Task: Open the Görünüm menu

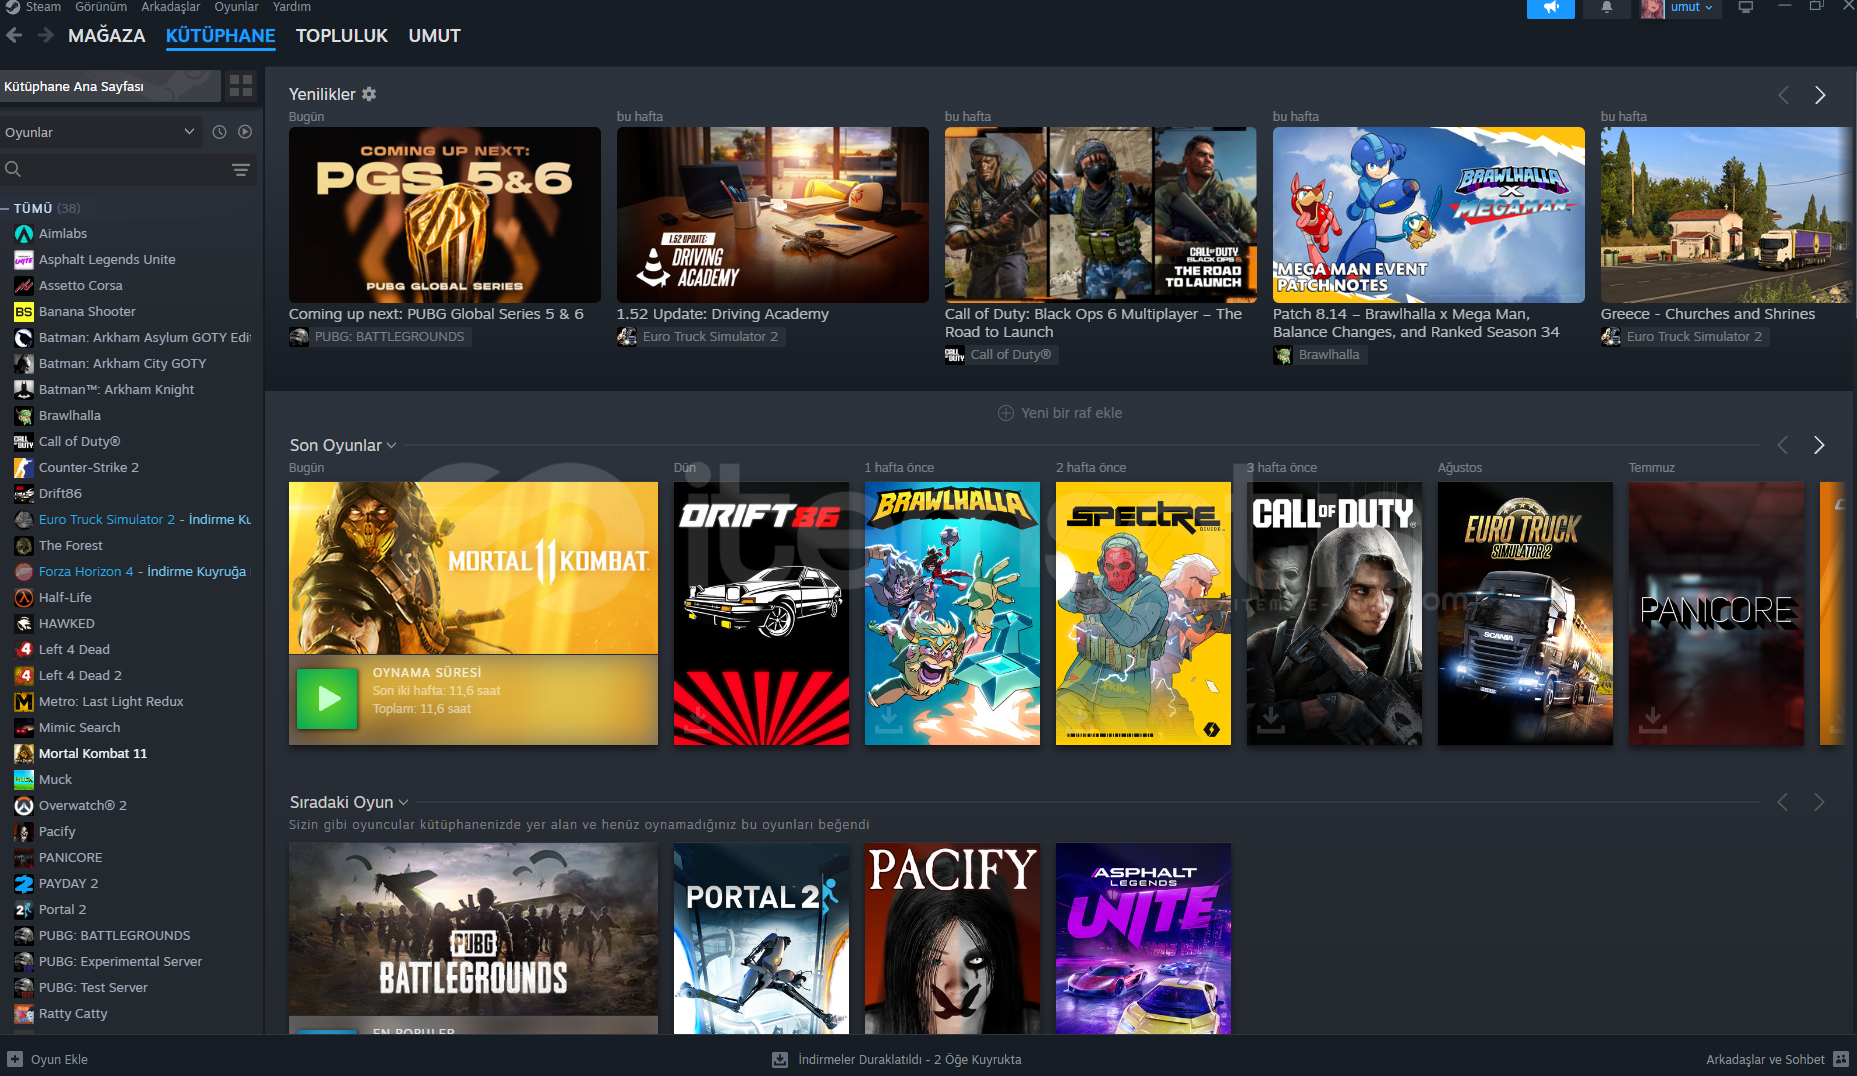Action: (x=101, y=7)
